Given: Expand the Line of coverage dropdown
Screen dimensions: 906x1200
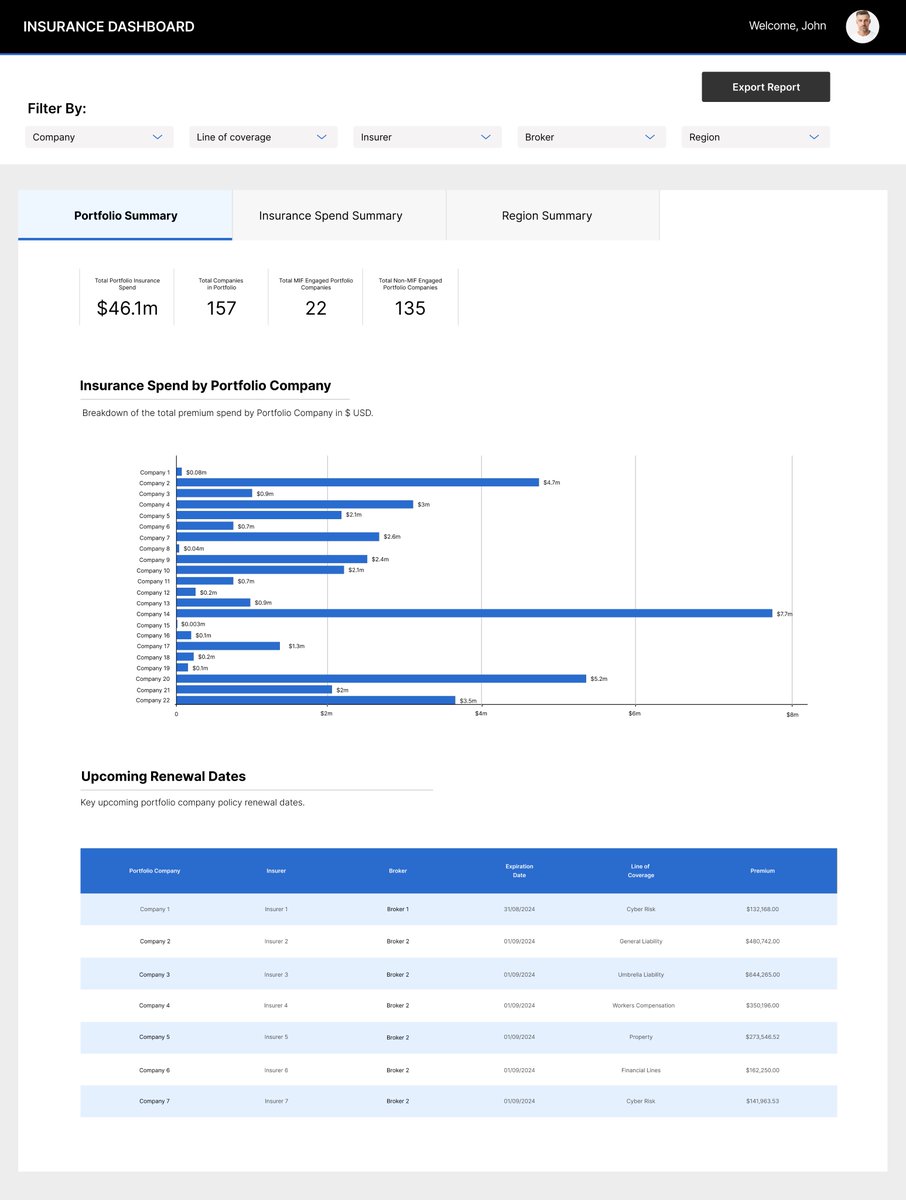Looking at the screenshot, I should (263, 137).
